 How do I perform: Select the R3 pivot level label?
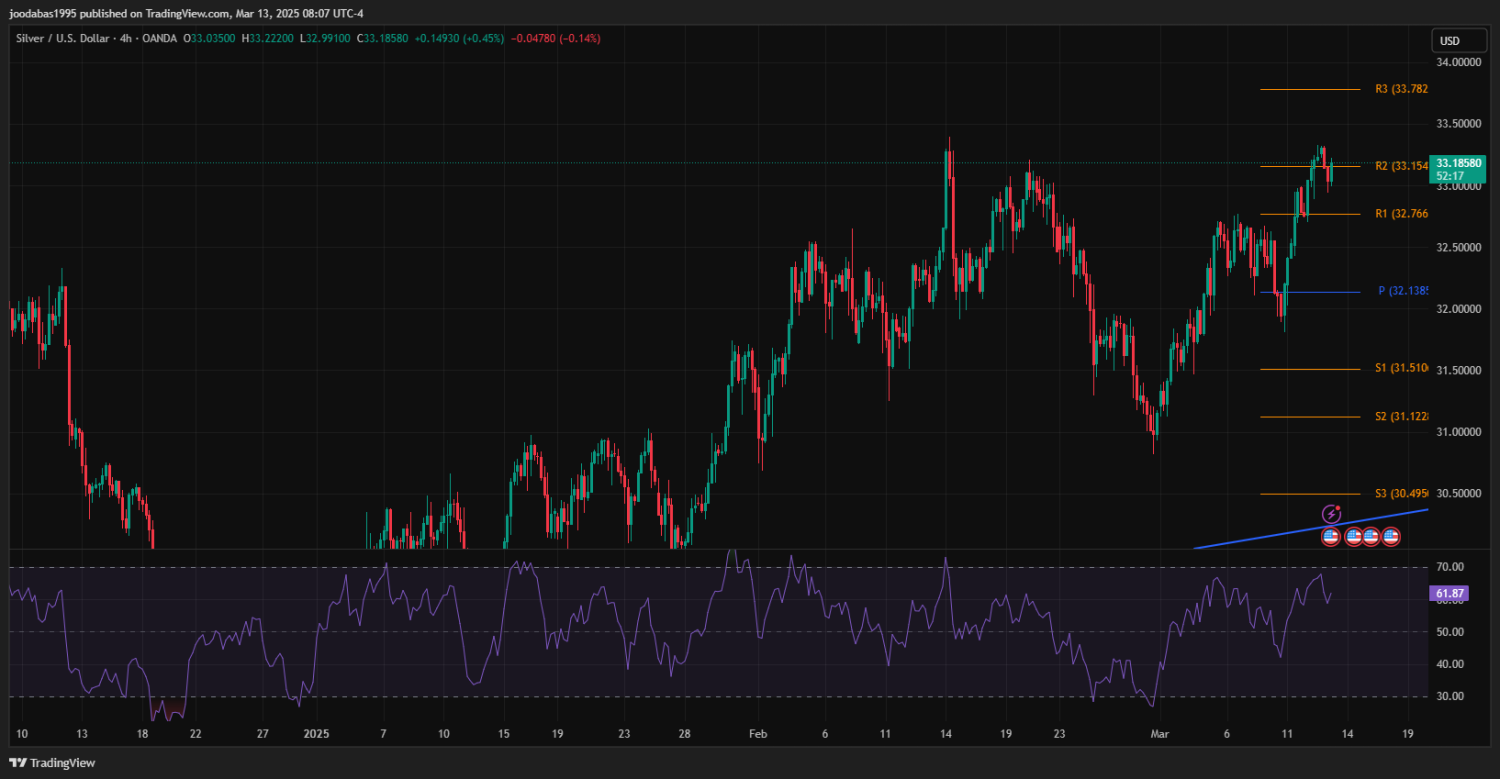1401,89
